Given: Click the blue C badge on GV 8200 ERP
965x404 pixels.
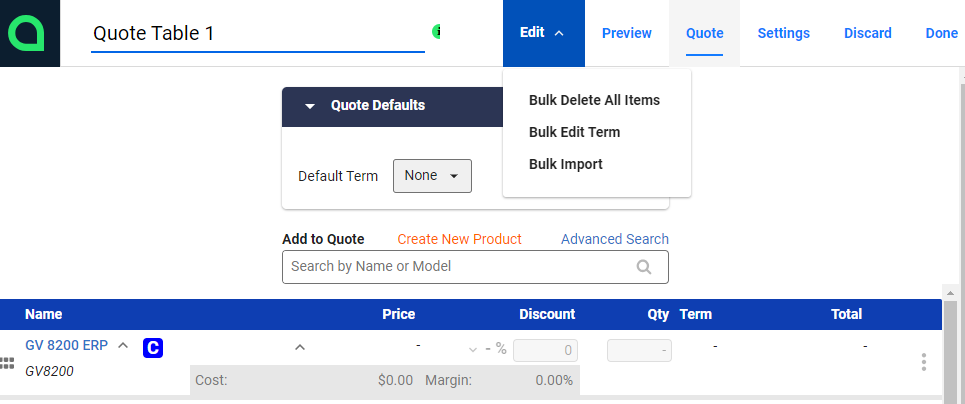Looking at the screenshot, I should (x=153, y=348).
